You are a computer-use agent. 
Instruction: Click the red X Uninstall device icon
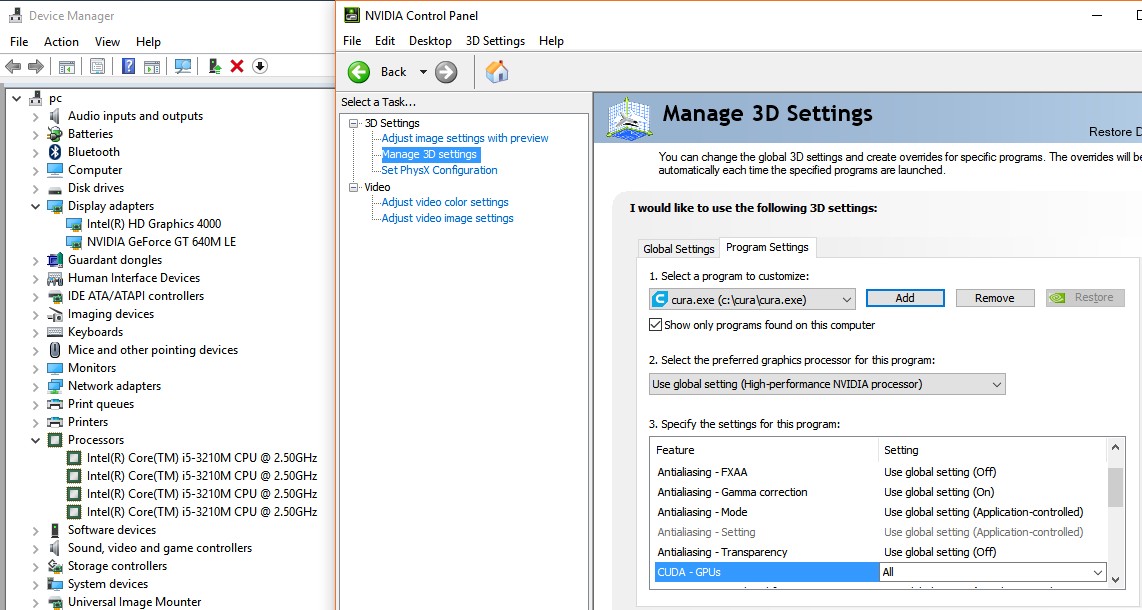tap(237, 66)
